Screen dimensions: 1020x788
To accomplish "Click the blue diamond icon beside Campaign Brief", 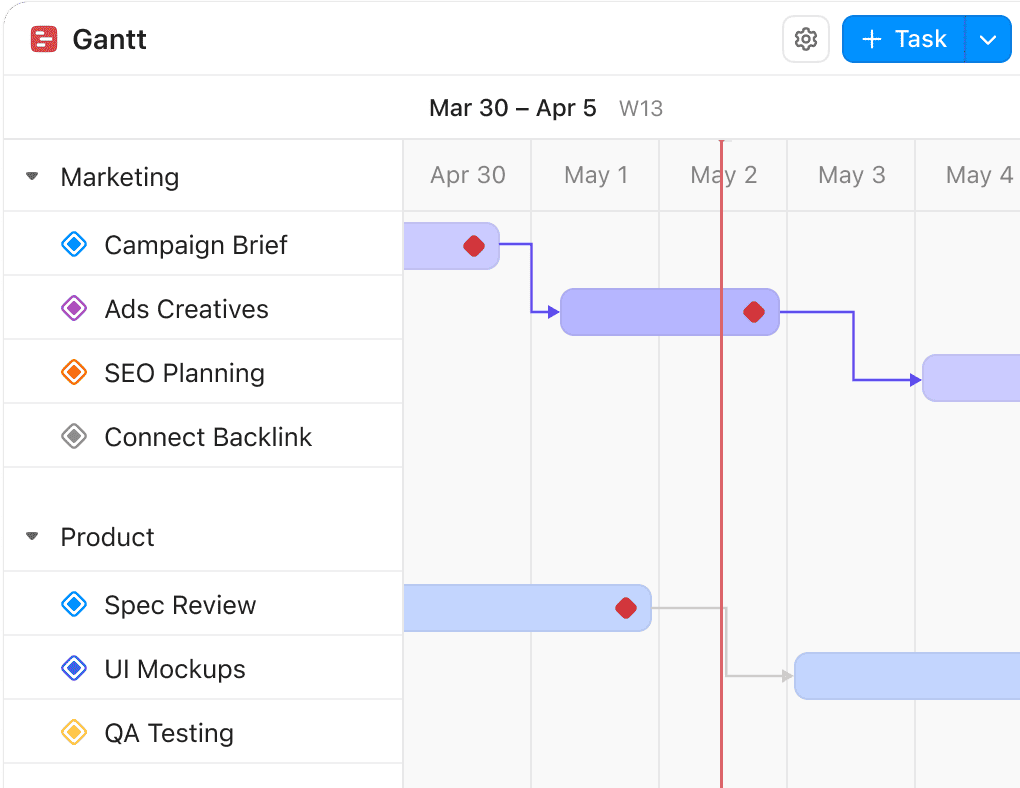I will (x=74, y=245).
